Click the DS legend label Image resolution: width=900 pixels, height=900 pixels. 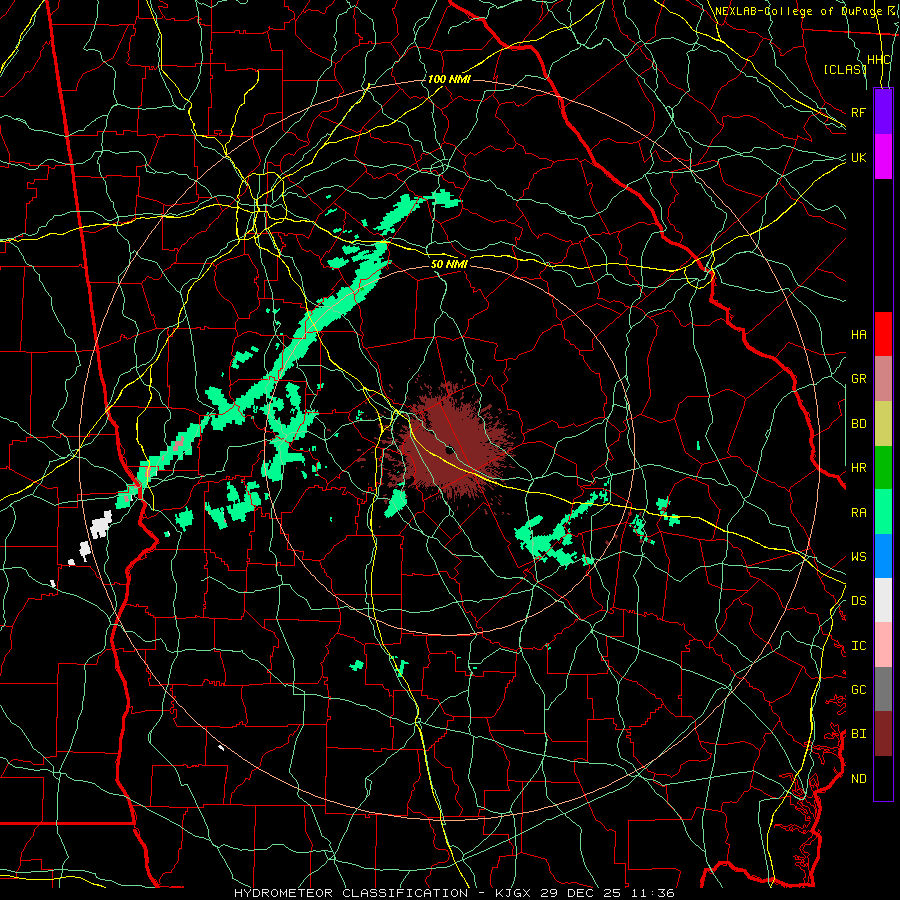coord(859,601)
